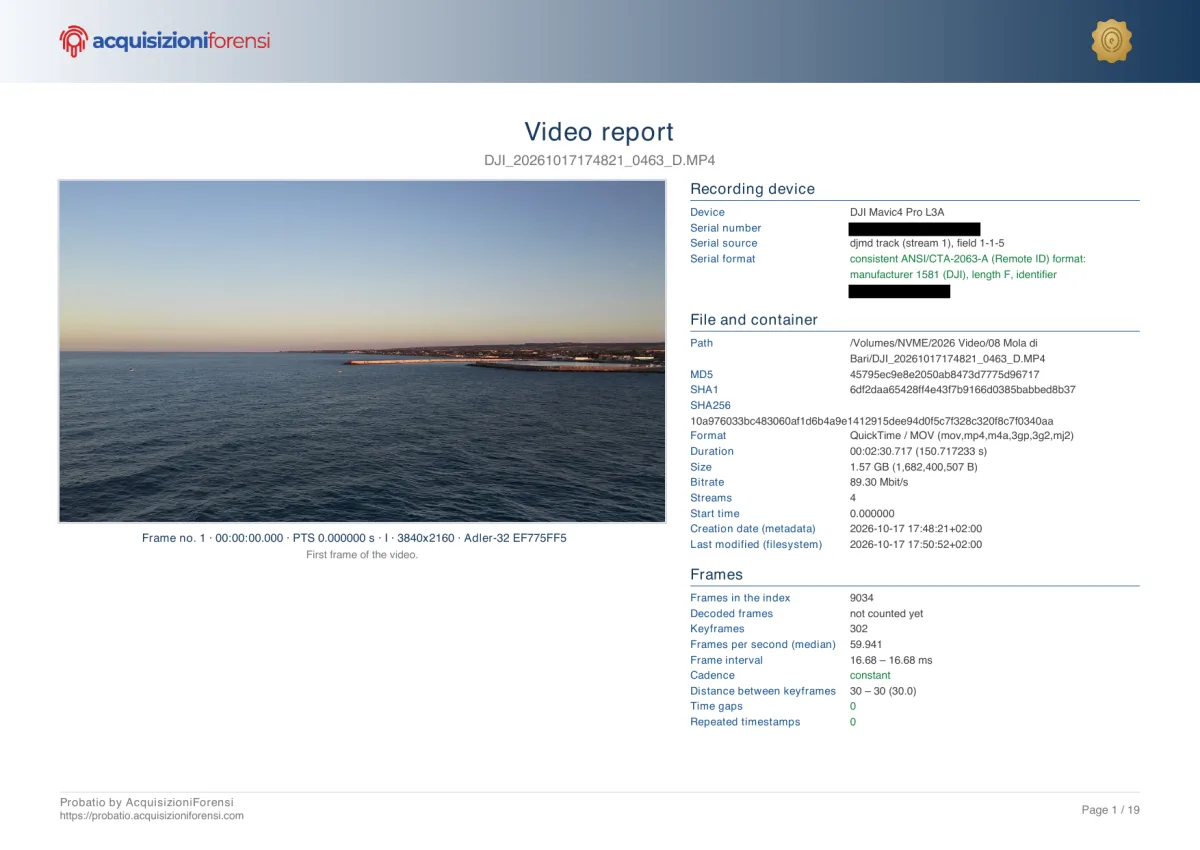Select the "Video report" title
Viewport: 1200px width, 850px height.
[x=599, y=132]
